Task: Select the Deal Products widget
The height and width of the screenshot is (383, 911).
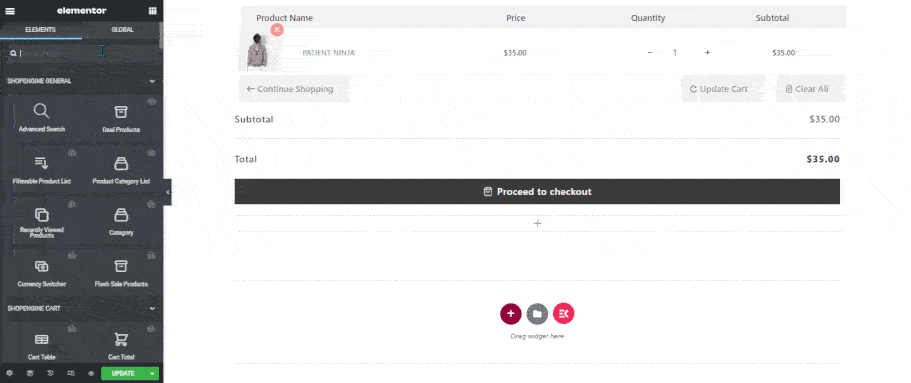Action: click(x=121, y=118)
